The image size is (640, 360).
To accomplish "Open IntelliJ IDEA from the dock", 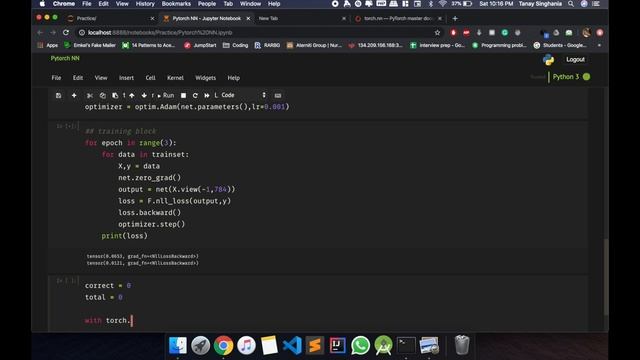I will point(338,345).
